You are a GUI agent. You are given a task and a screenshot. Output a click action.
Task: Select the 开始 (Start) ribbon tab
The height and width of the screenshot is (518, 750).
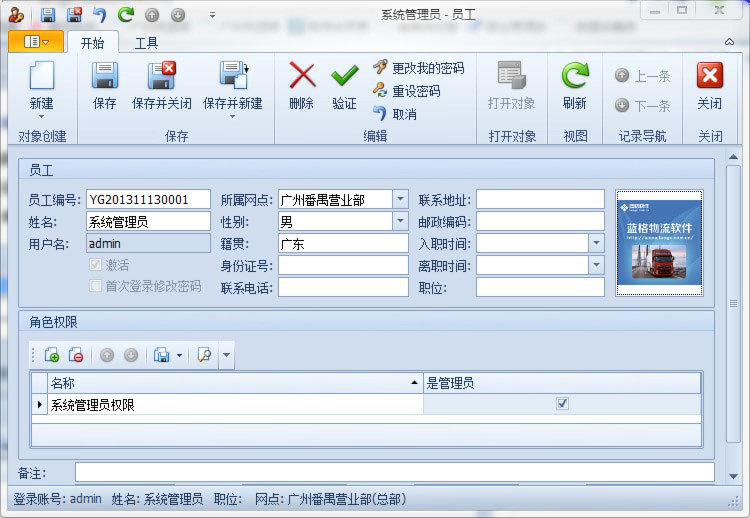(x=92, y=42)
